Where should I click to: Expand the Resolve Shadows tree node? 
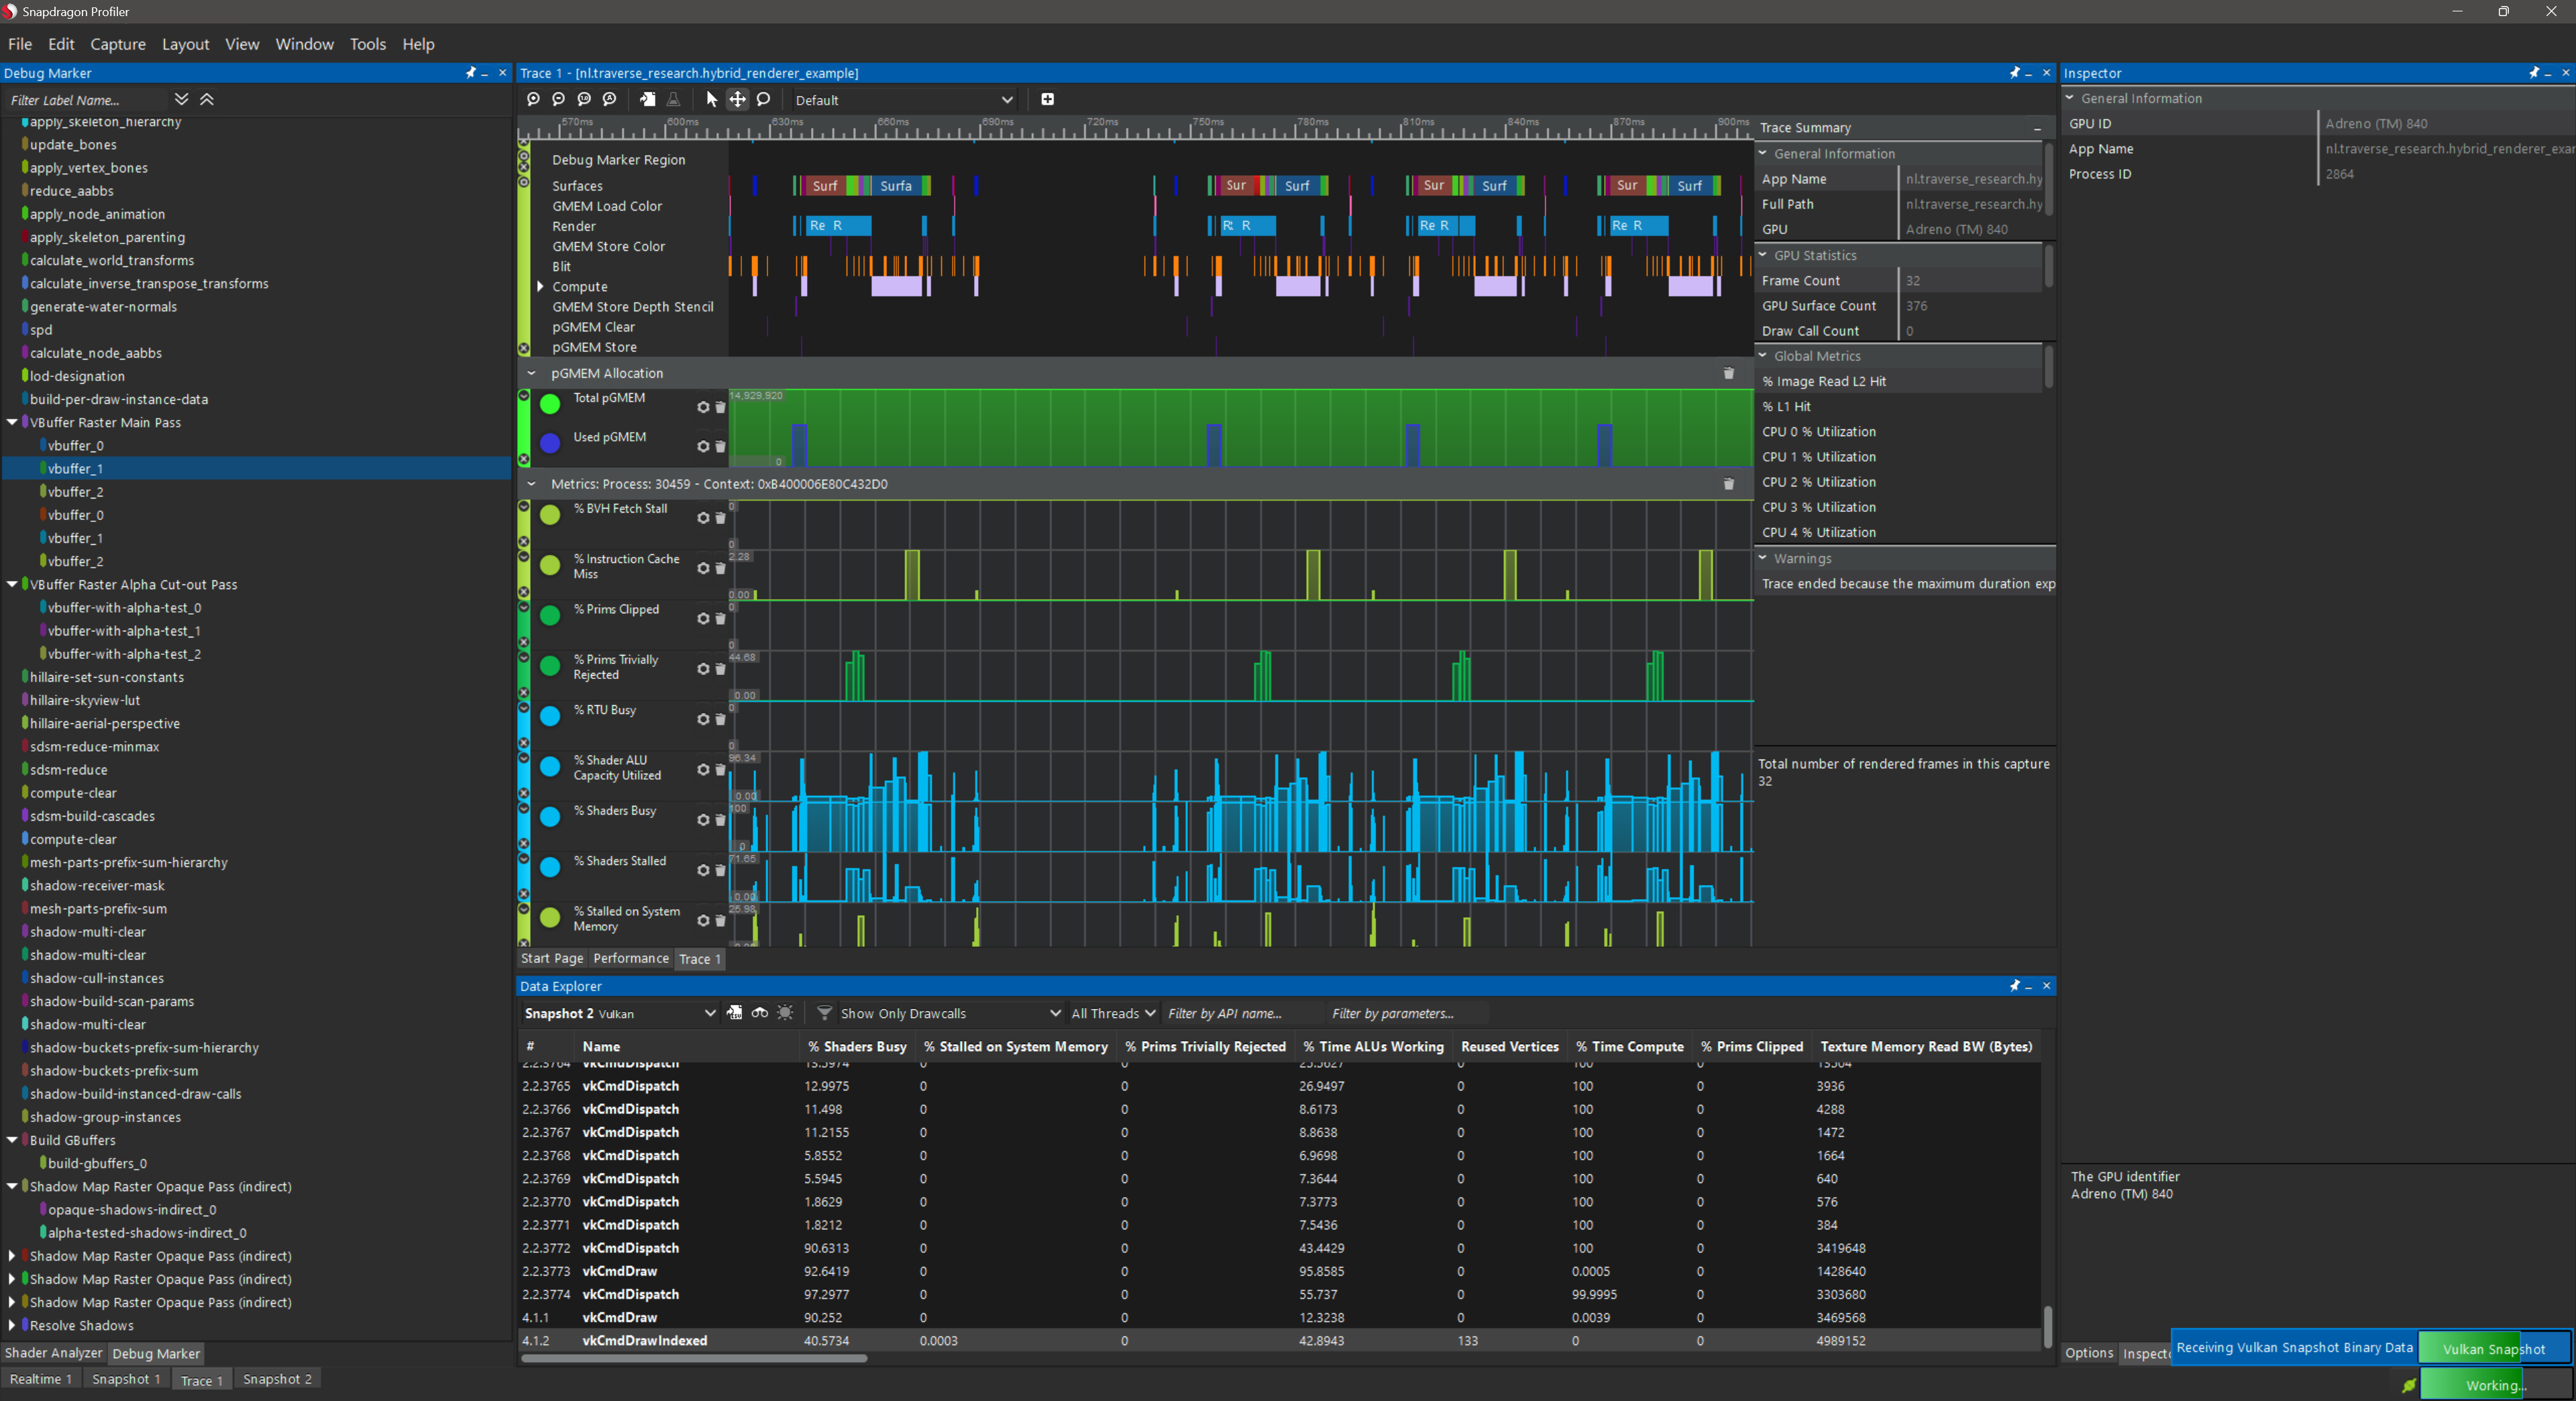(x=12, y=1325)
